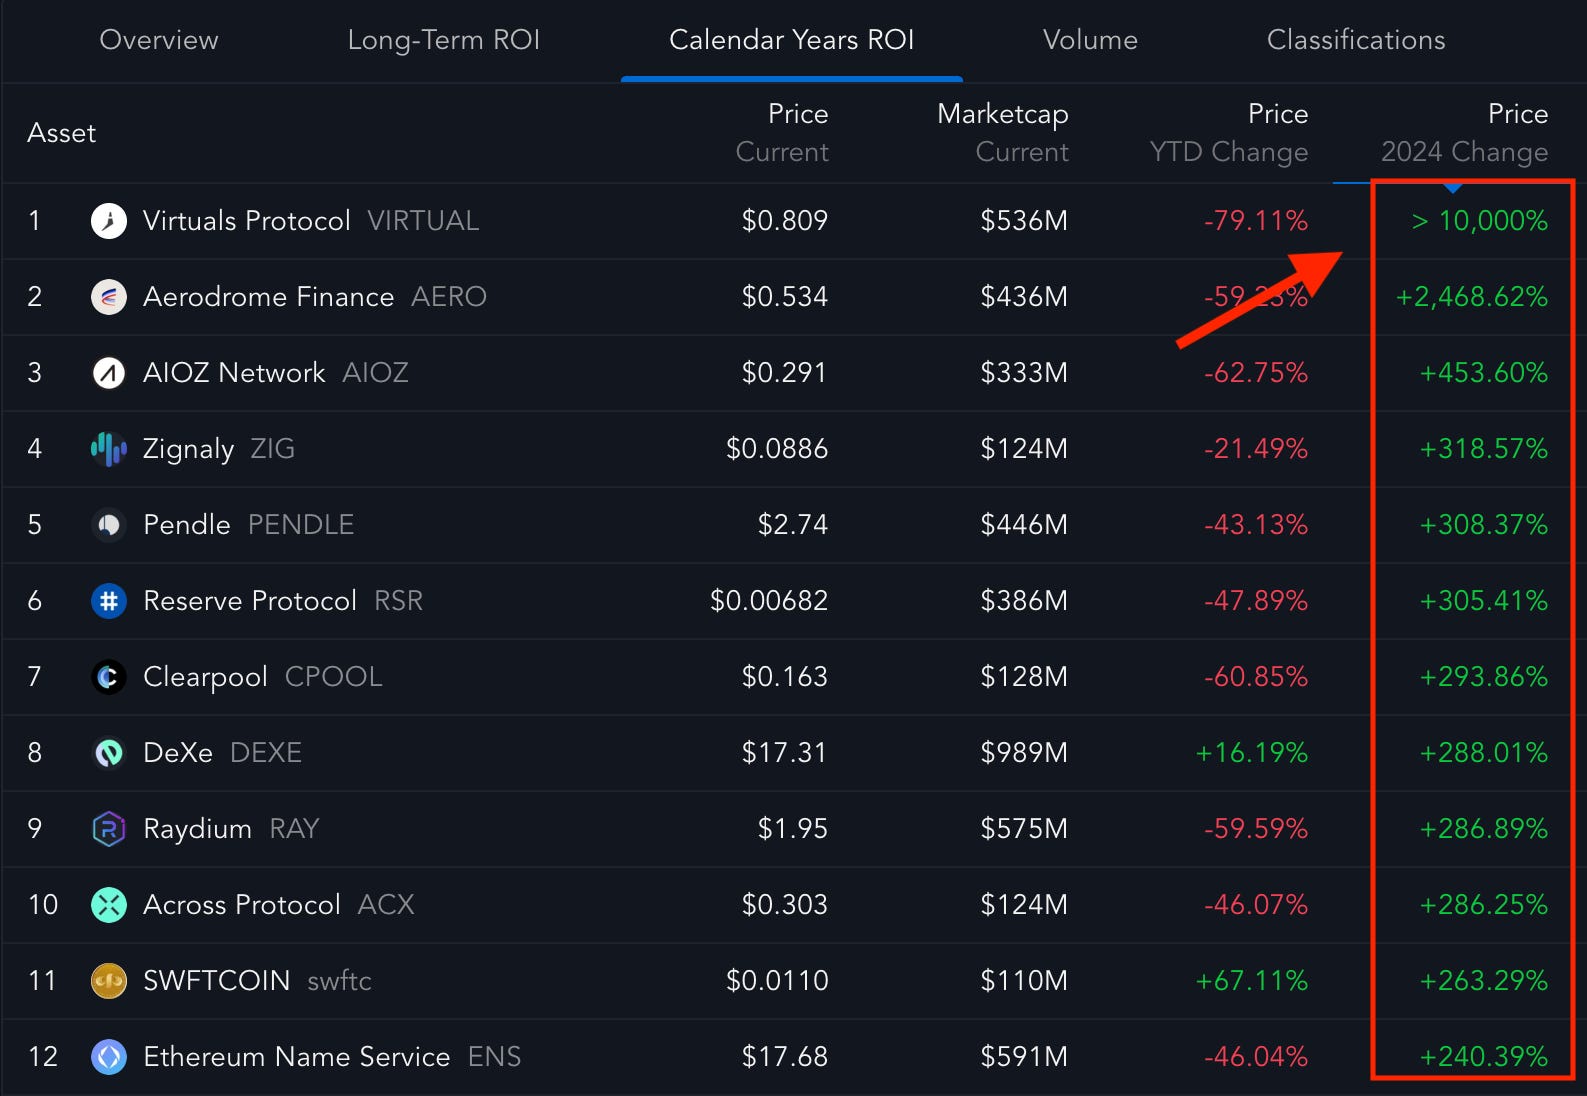Open the Virtuals Protocol asset name
This screenshot has width=1587, height=1096.
[247, 220]
